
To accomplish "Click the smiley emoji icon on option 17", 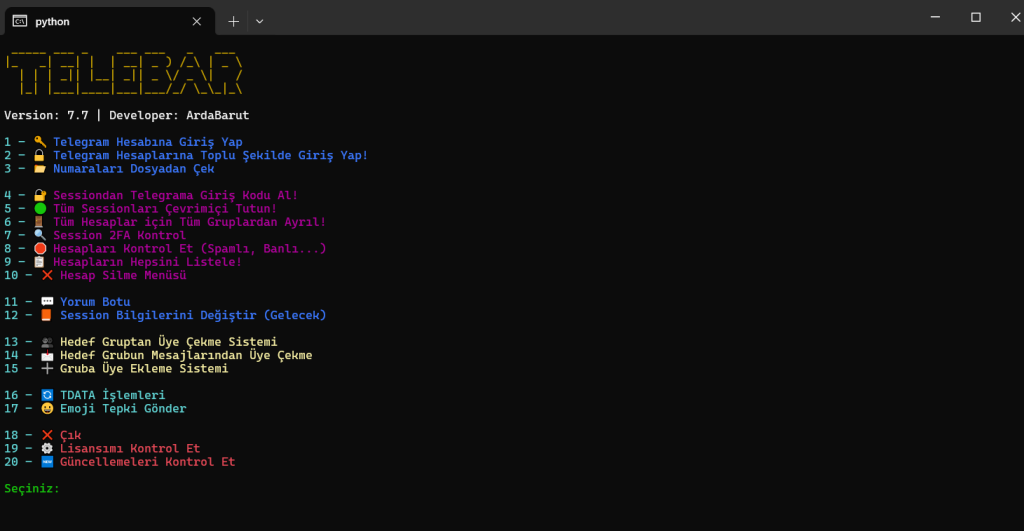I will (x=47, y=408).
